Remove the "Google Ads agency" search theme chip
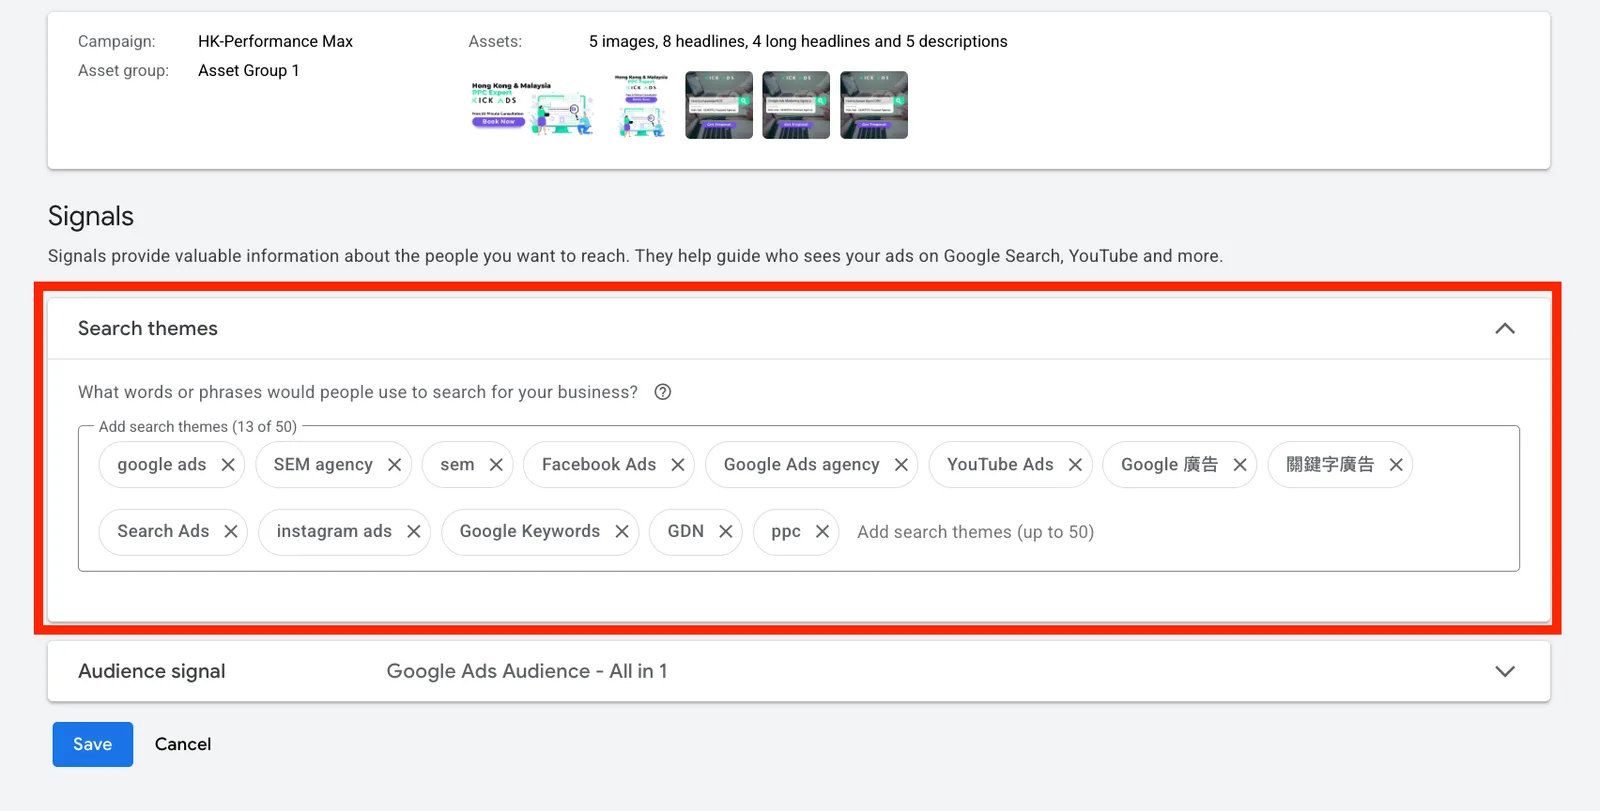1600x811 pixels. [901, 465]
